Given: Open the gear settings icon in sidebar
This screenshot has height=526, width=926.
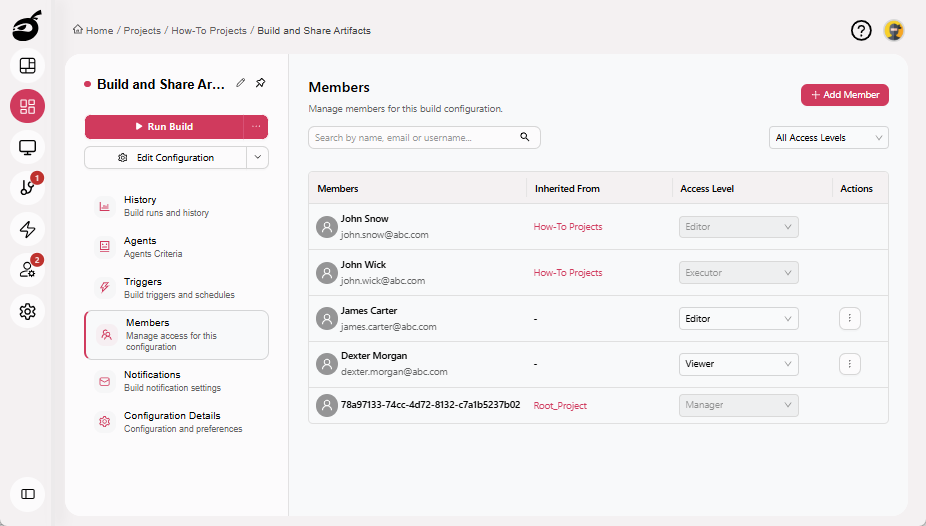Looking at the screenshot, I should pos(27,311).
